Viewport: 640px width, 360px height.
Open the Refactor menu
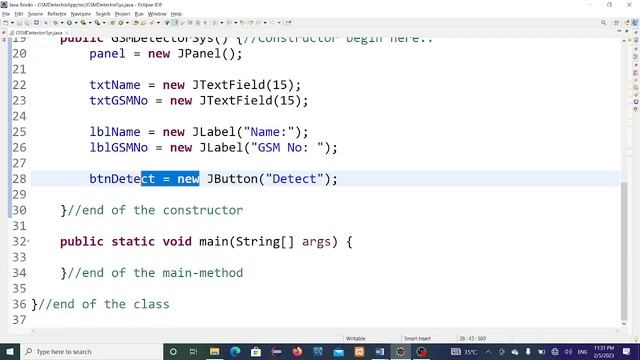click(x=57, y=14)
